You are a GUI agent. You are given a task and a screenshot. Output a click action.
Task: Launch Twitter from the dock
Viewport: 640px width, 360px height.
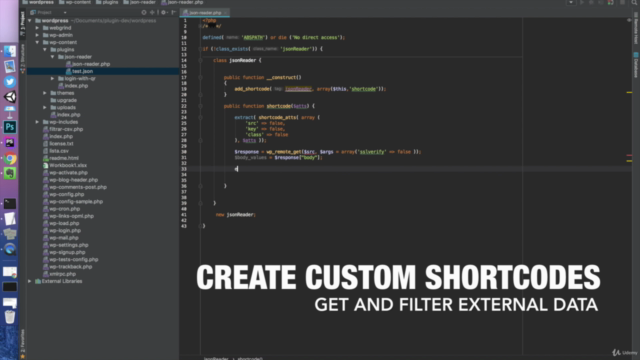(10, 81)
